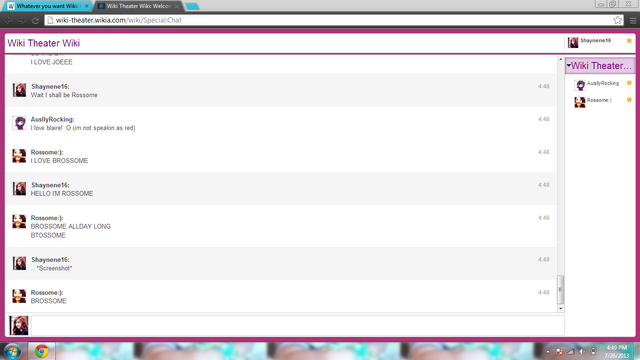Click avatar beside 'I LOVE BROSSOME' message
This screenshot has width=640, height=360.
point(19,156)
